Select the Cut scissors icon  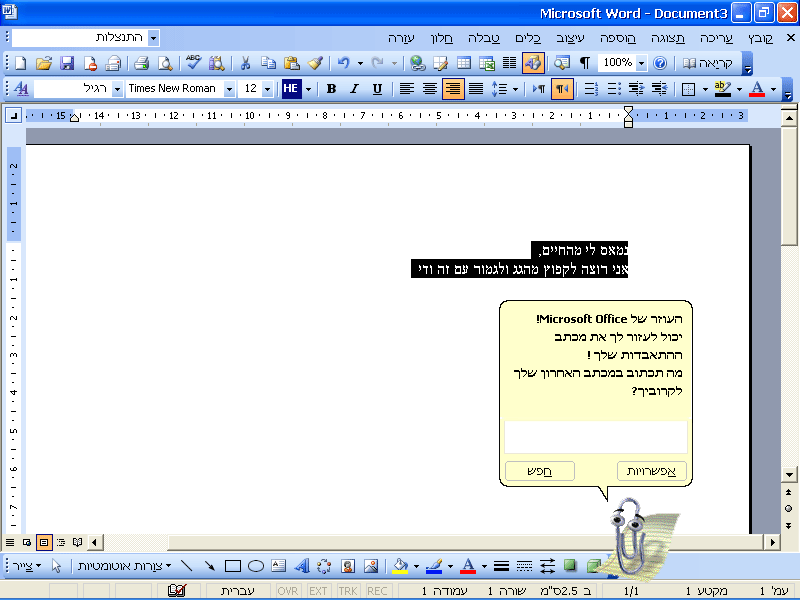(244, 63)
